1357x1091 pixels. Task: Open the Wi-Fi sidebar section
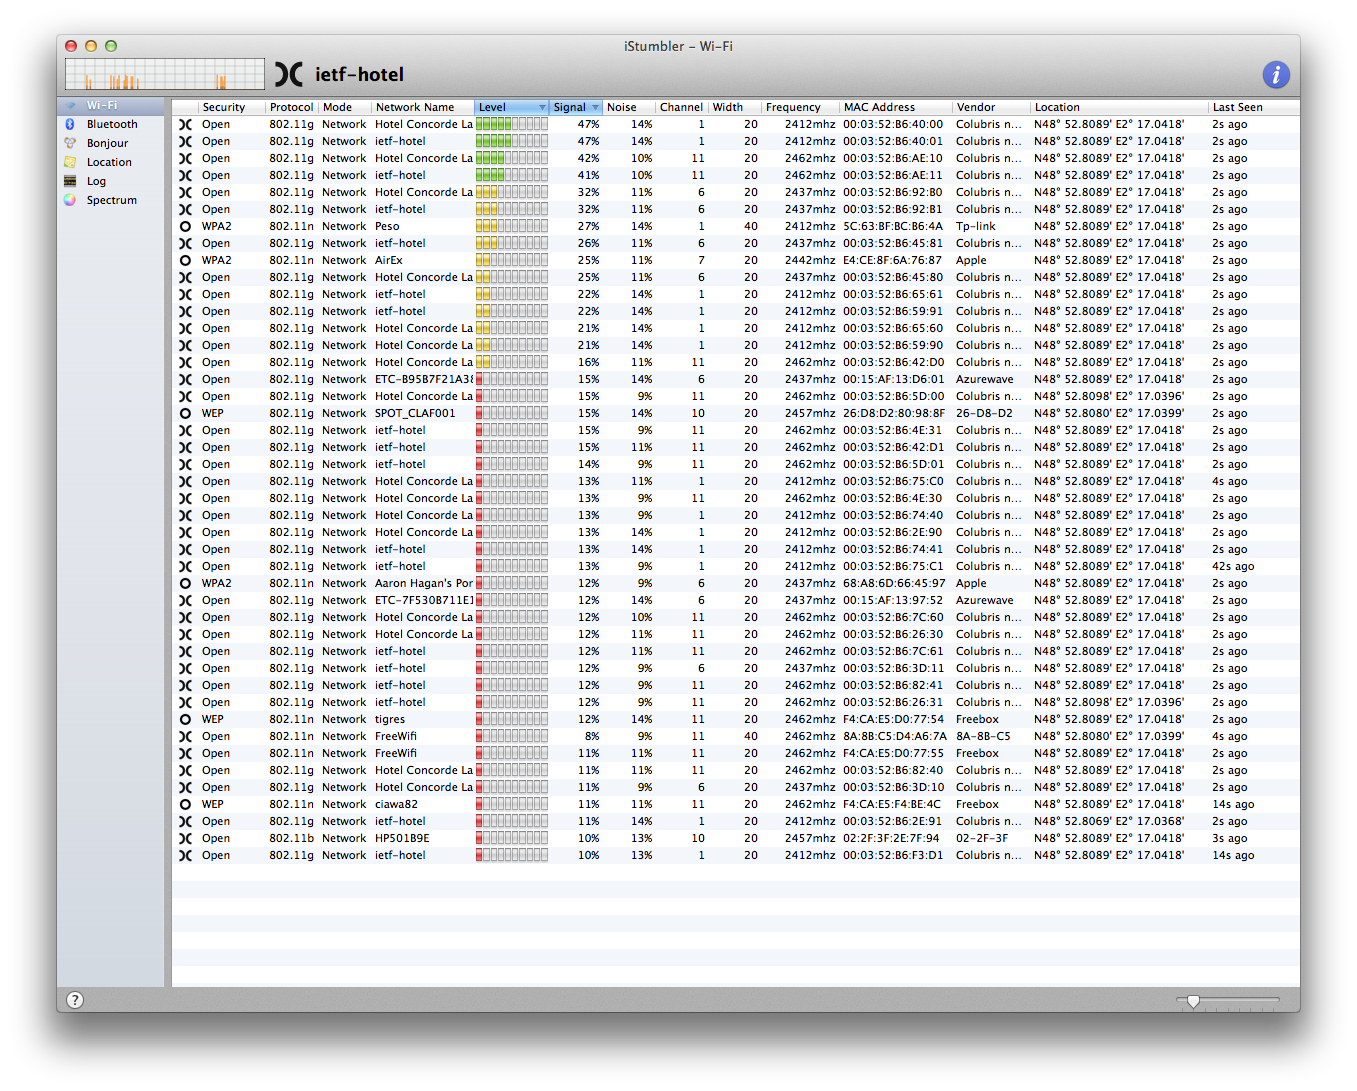(x=110, y=105)
